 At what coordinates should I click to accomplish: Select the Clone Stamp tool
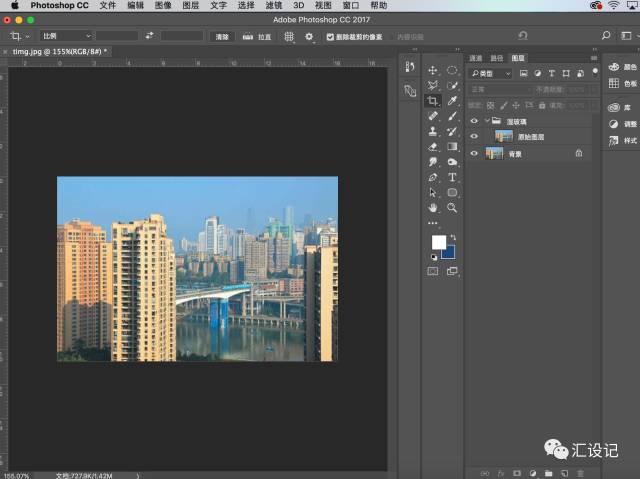[433, 131]
